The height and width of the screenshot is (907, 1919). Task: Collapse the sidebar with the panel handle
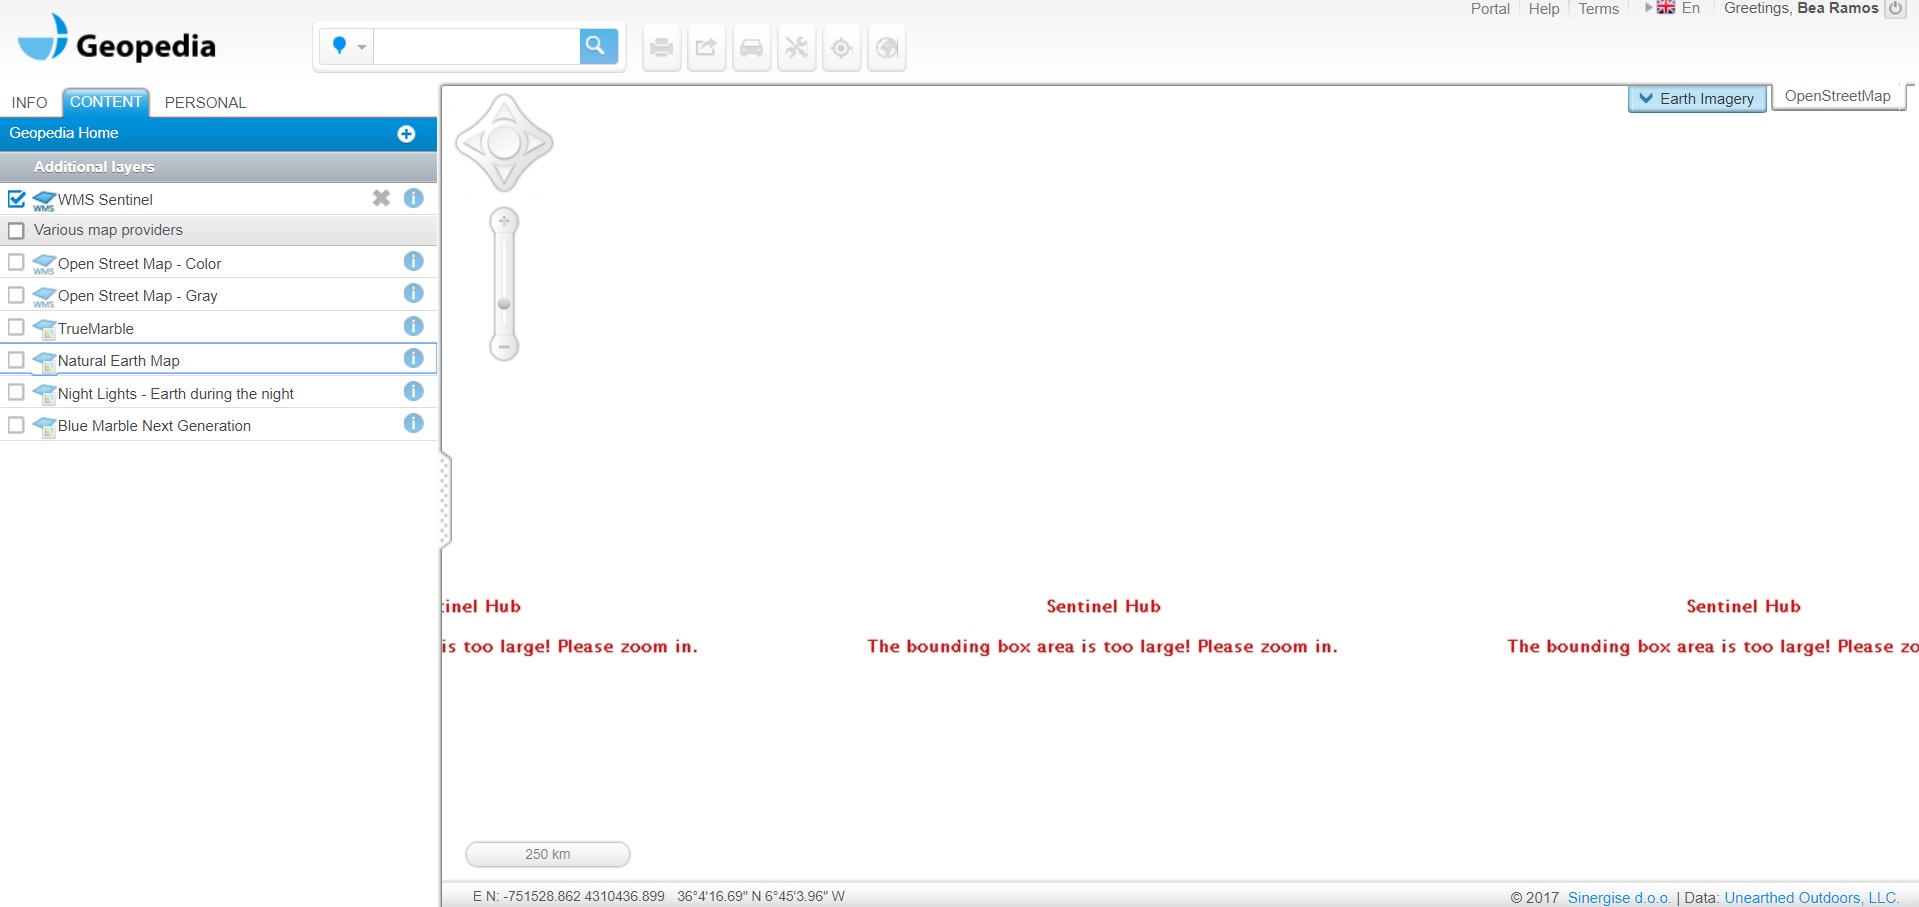tap(446, 501)
